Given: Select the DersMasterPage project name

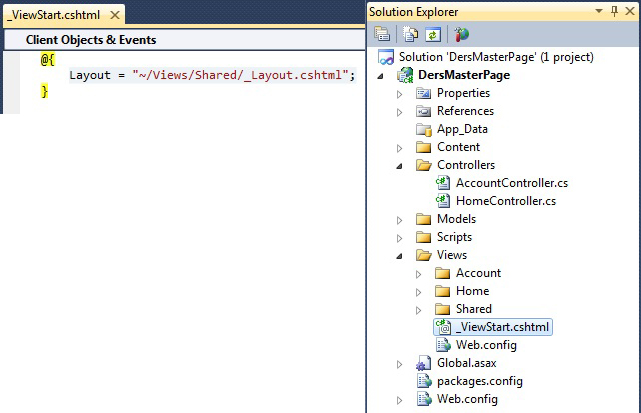Looking at the screenshot, I should [464, 75].
